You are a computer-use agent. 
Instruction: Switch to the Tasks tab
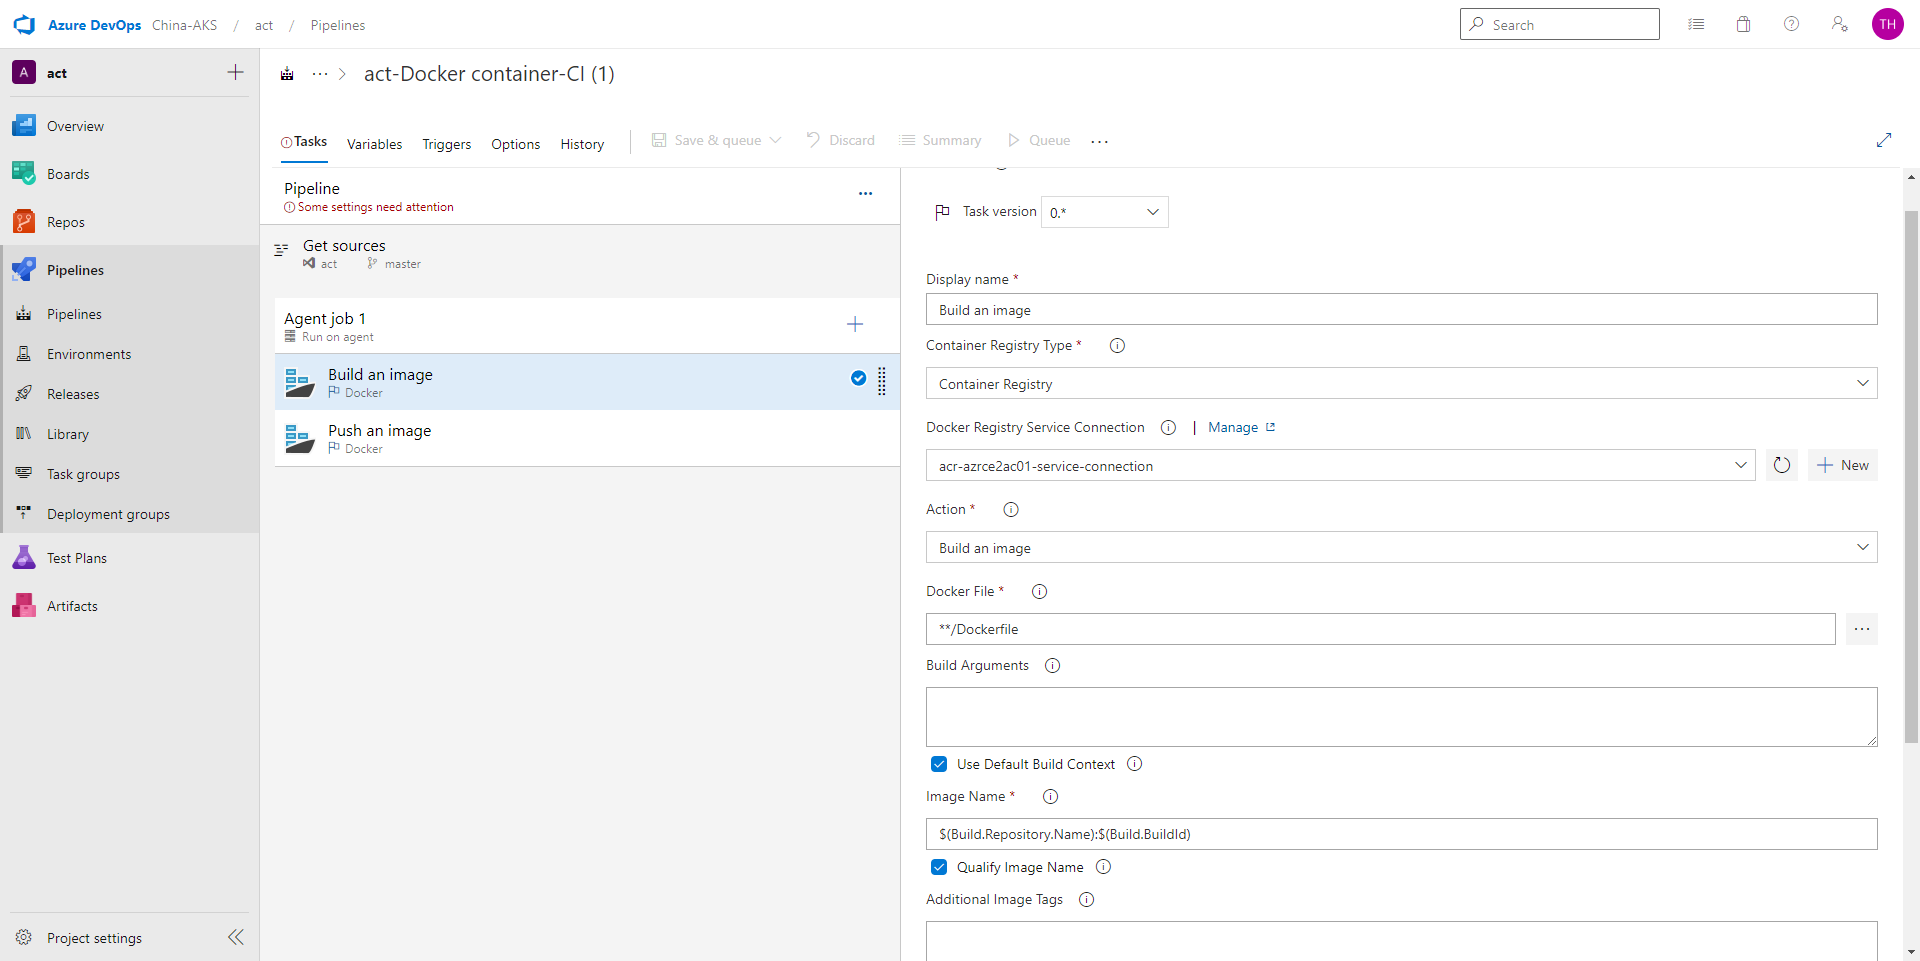pos(304,142)
